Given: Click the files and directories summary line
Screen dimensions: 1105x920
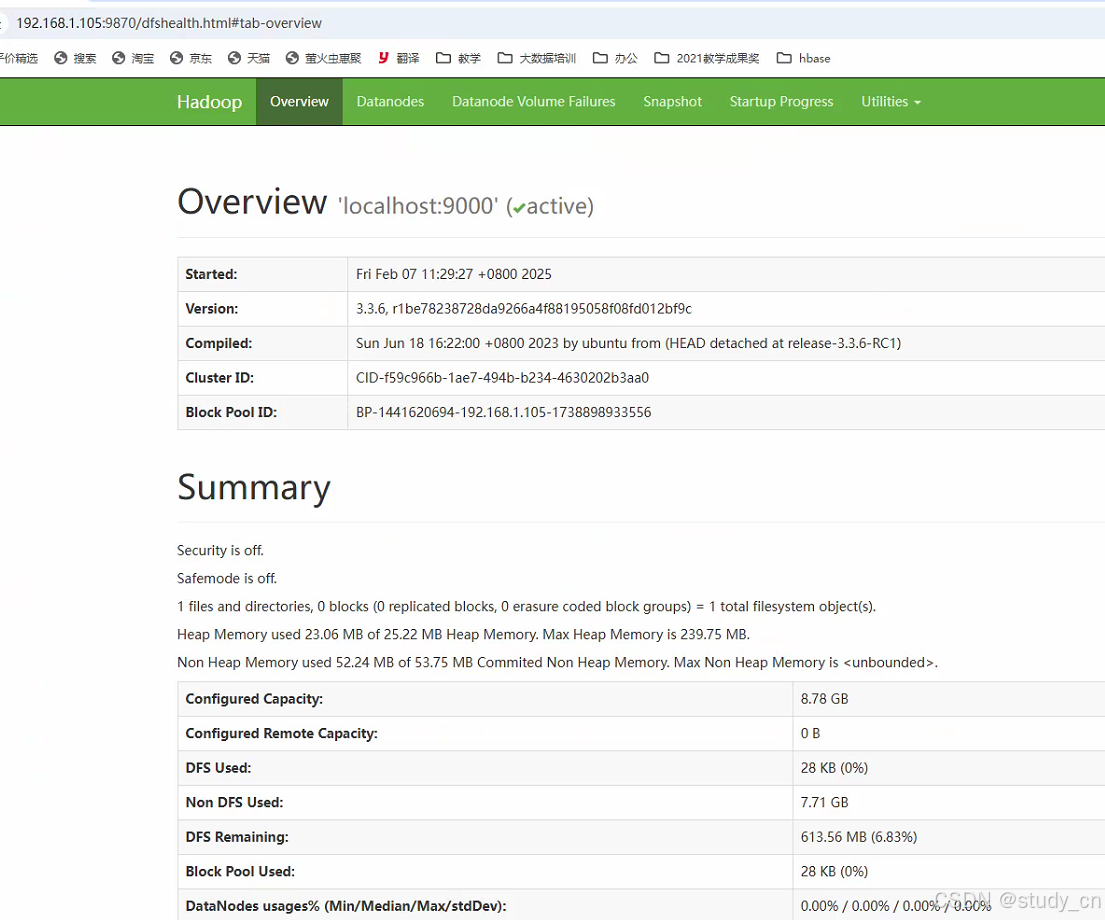Looking at the screenshot, I should [x=526, y=607].
